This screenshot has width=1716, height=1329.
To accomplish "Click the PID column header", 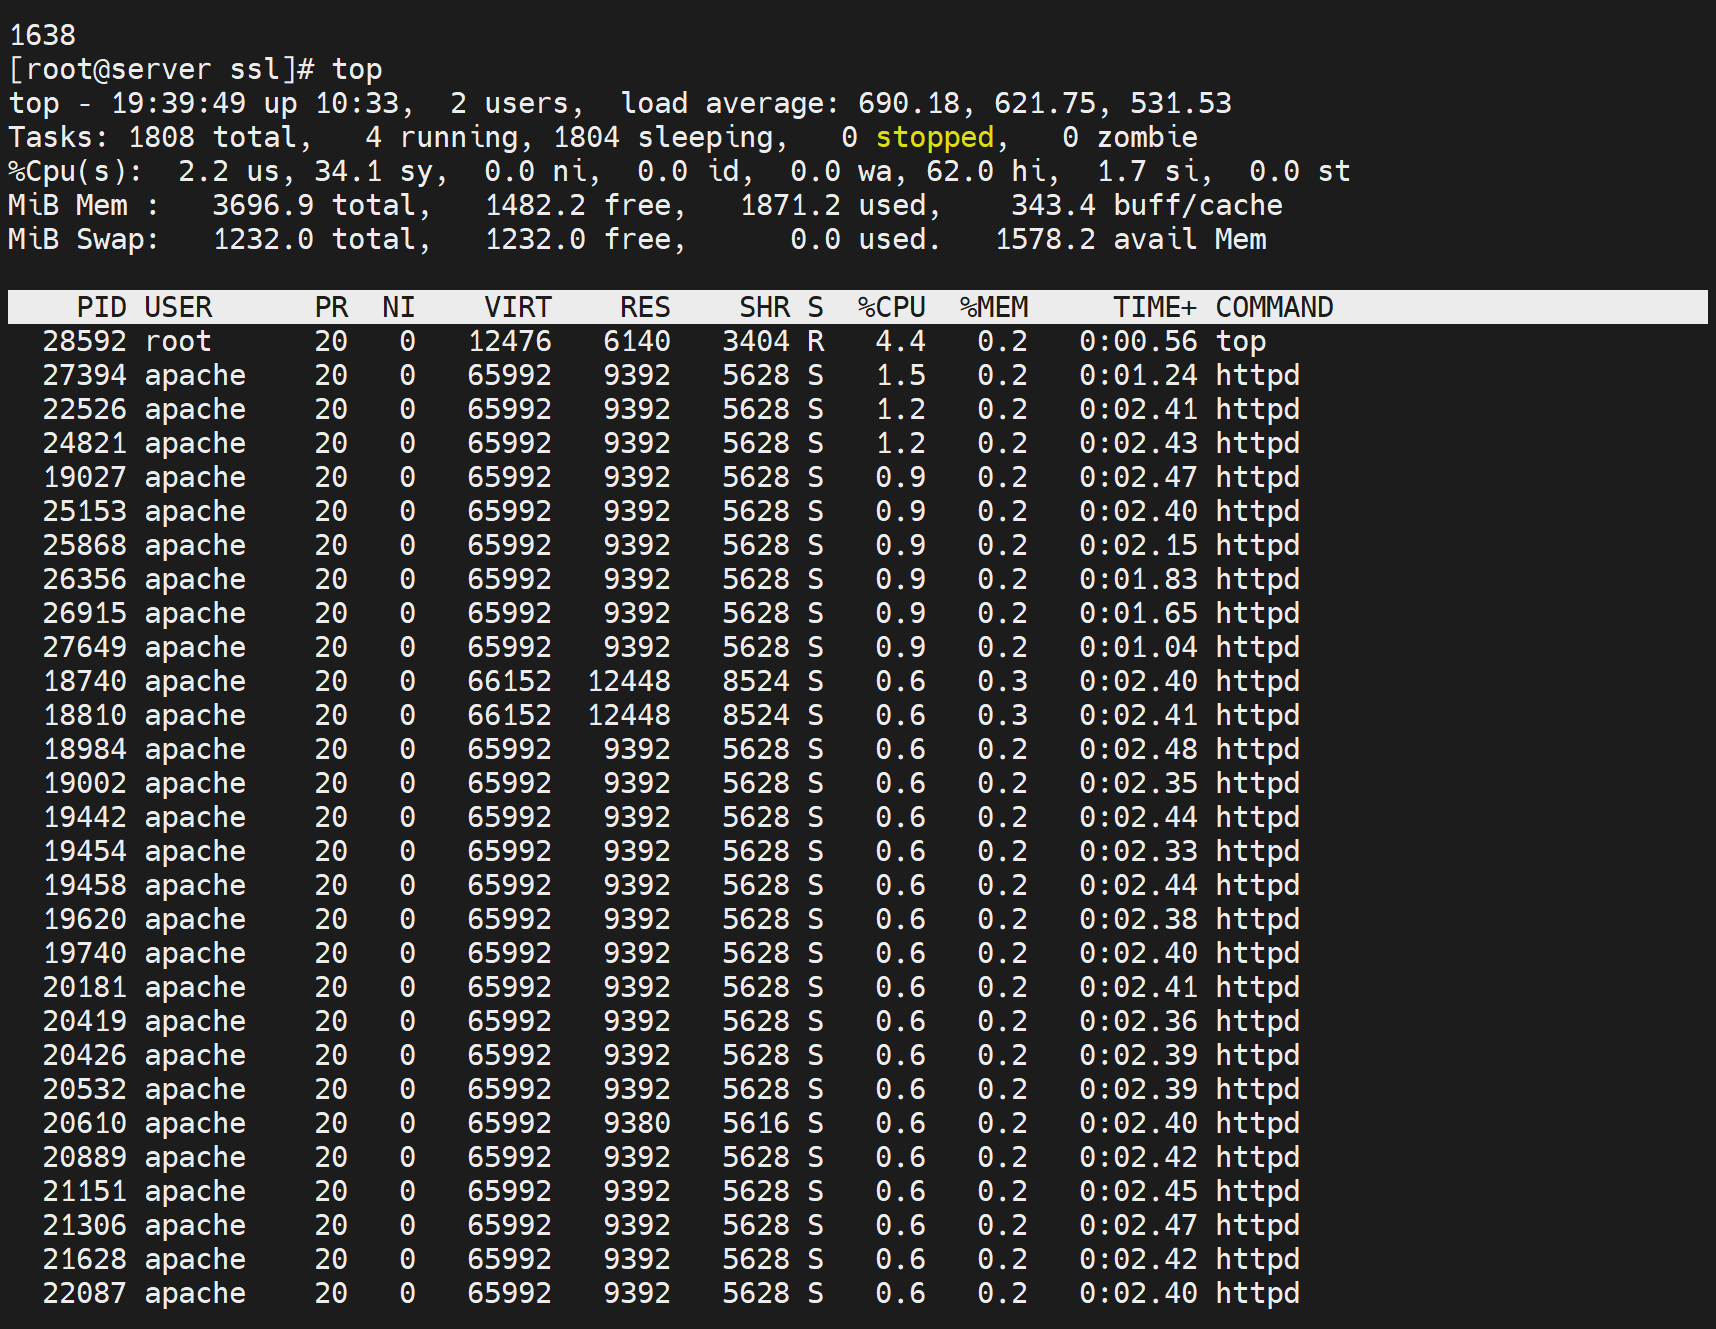I will 101,307.
